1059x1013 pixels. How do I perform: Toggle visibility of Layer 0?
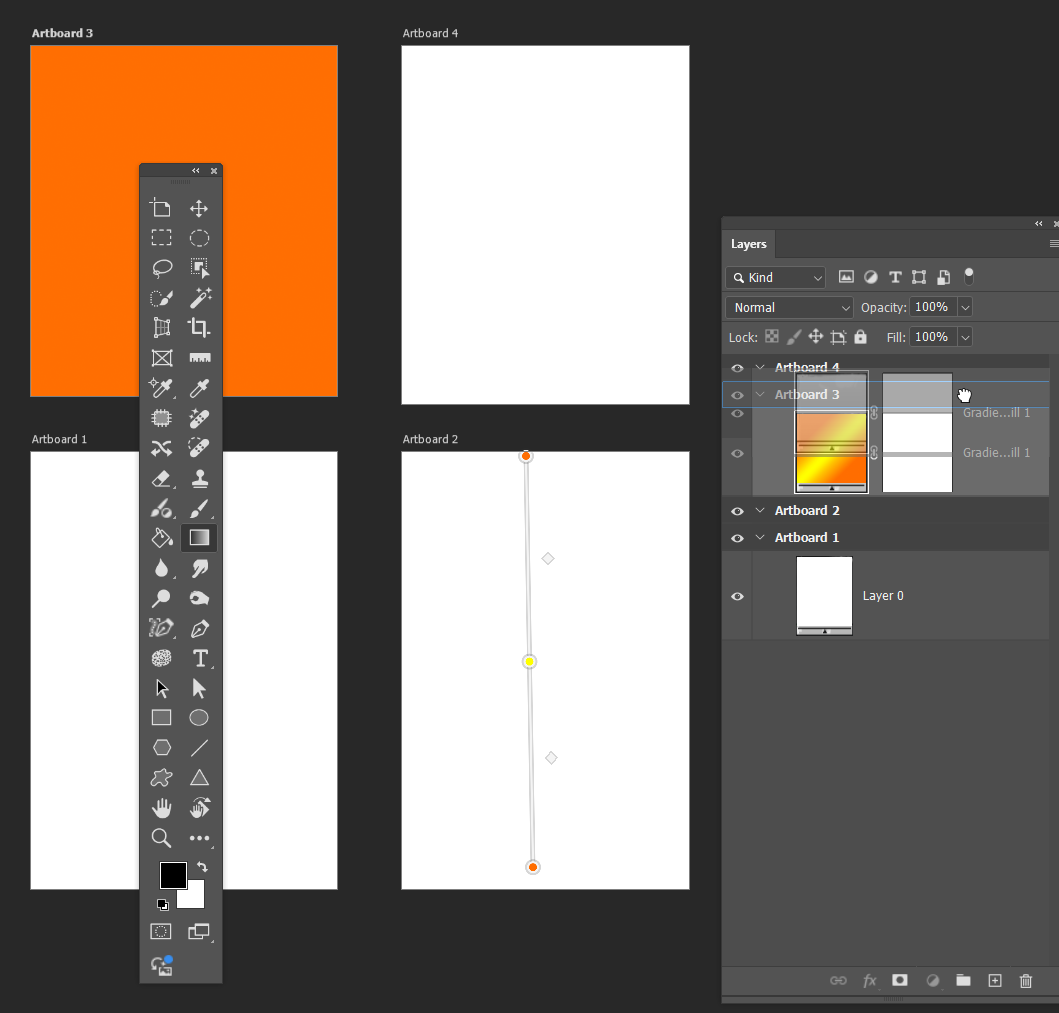tap(737, 596)
